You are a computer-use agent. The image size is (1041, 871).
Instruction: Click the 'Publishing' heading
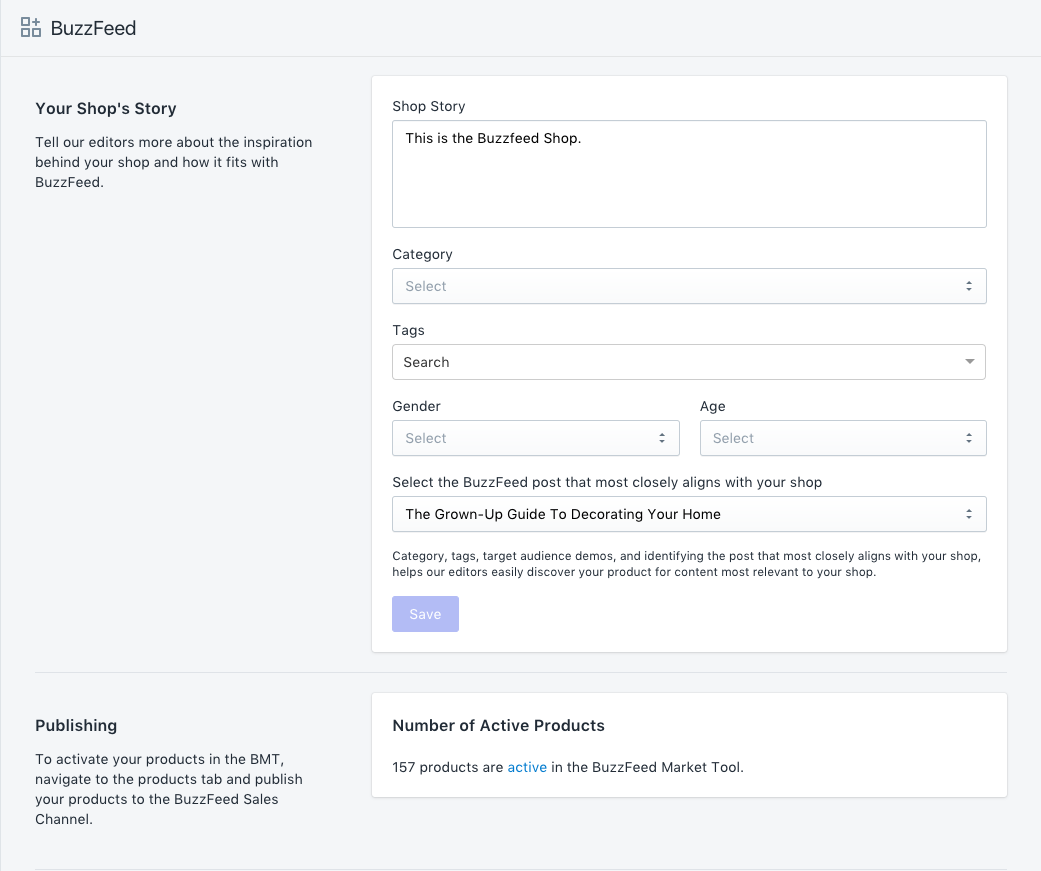point(76,726)
